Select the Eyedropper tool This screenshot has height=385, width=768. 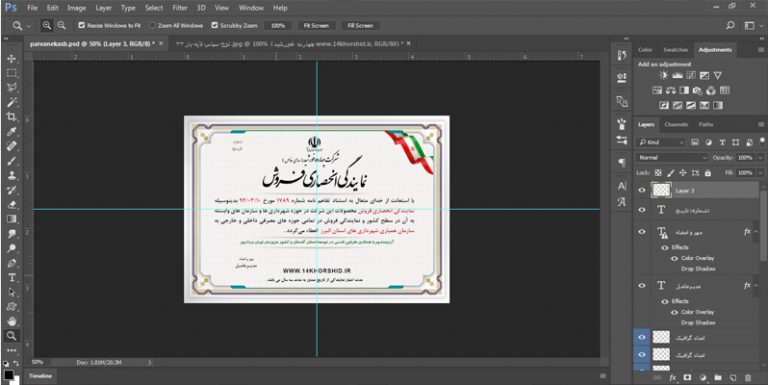tap(11, 131)
